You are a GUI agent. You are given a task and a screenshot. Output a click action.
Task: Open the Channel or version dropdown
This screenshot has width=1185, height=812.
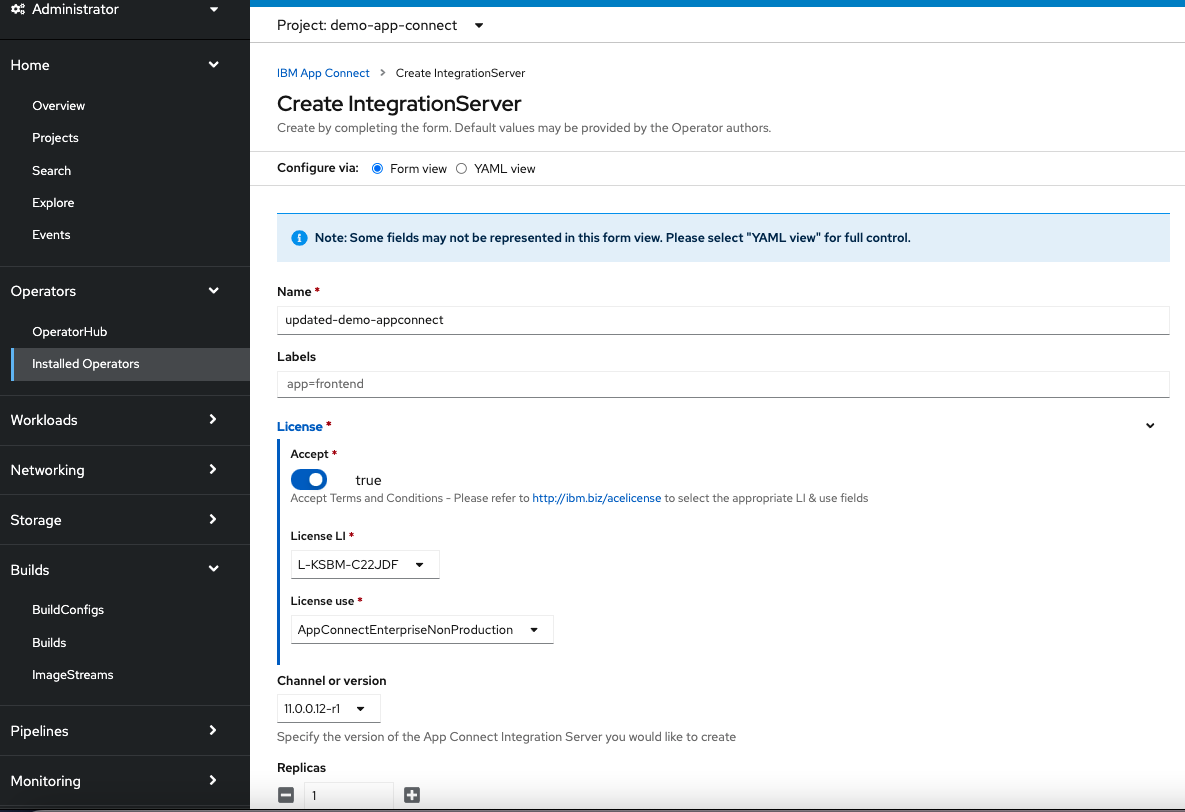coord(329,708)
